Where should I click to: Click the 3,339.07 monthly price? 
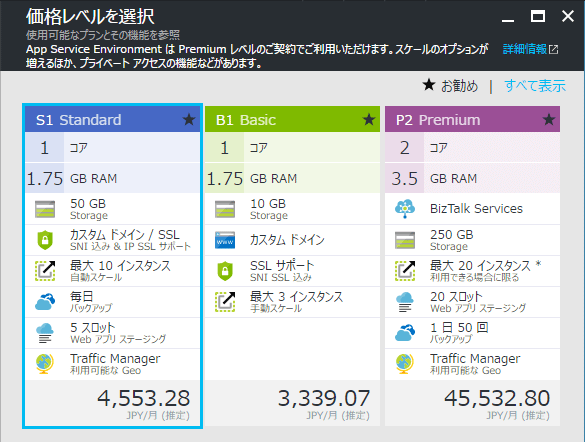pyautogui.click(x=324, y=398)
